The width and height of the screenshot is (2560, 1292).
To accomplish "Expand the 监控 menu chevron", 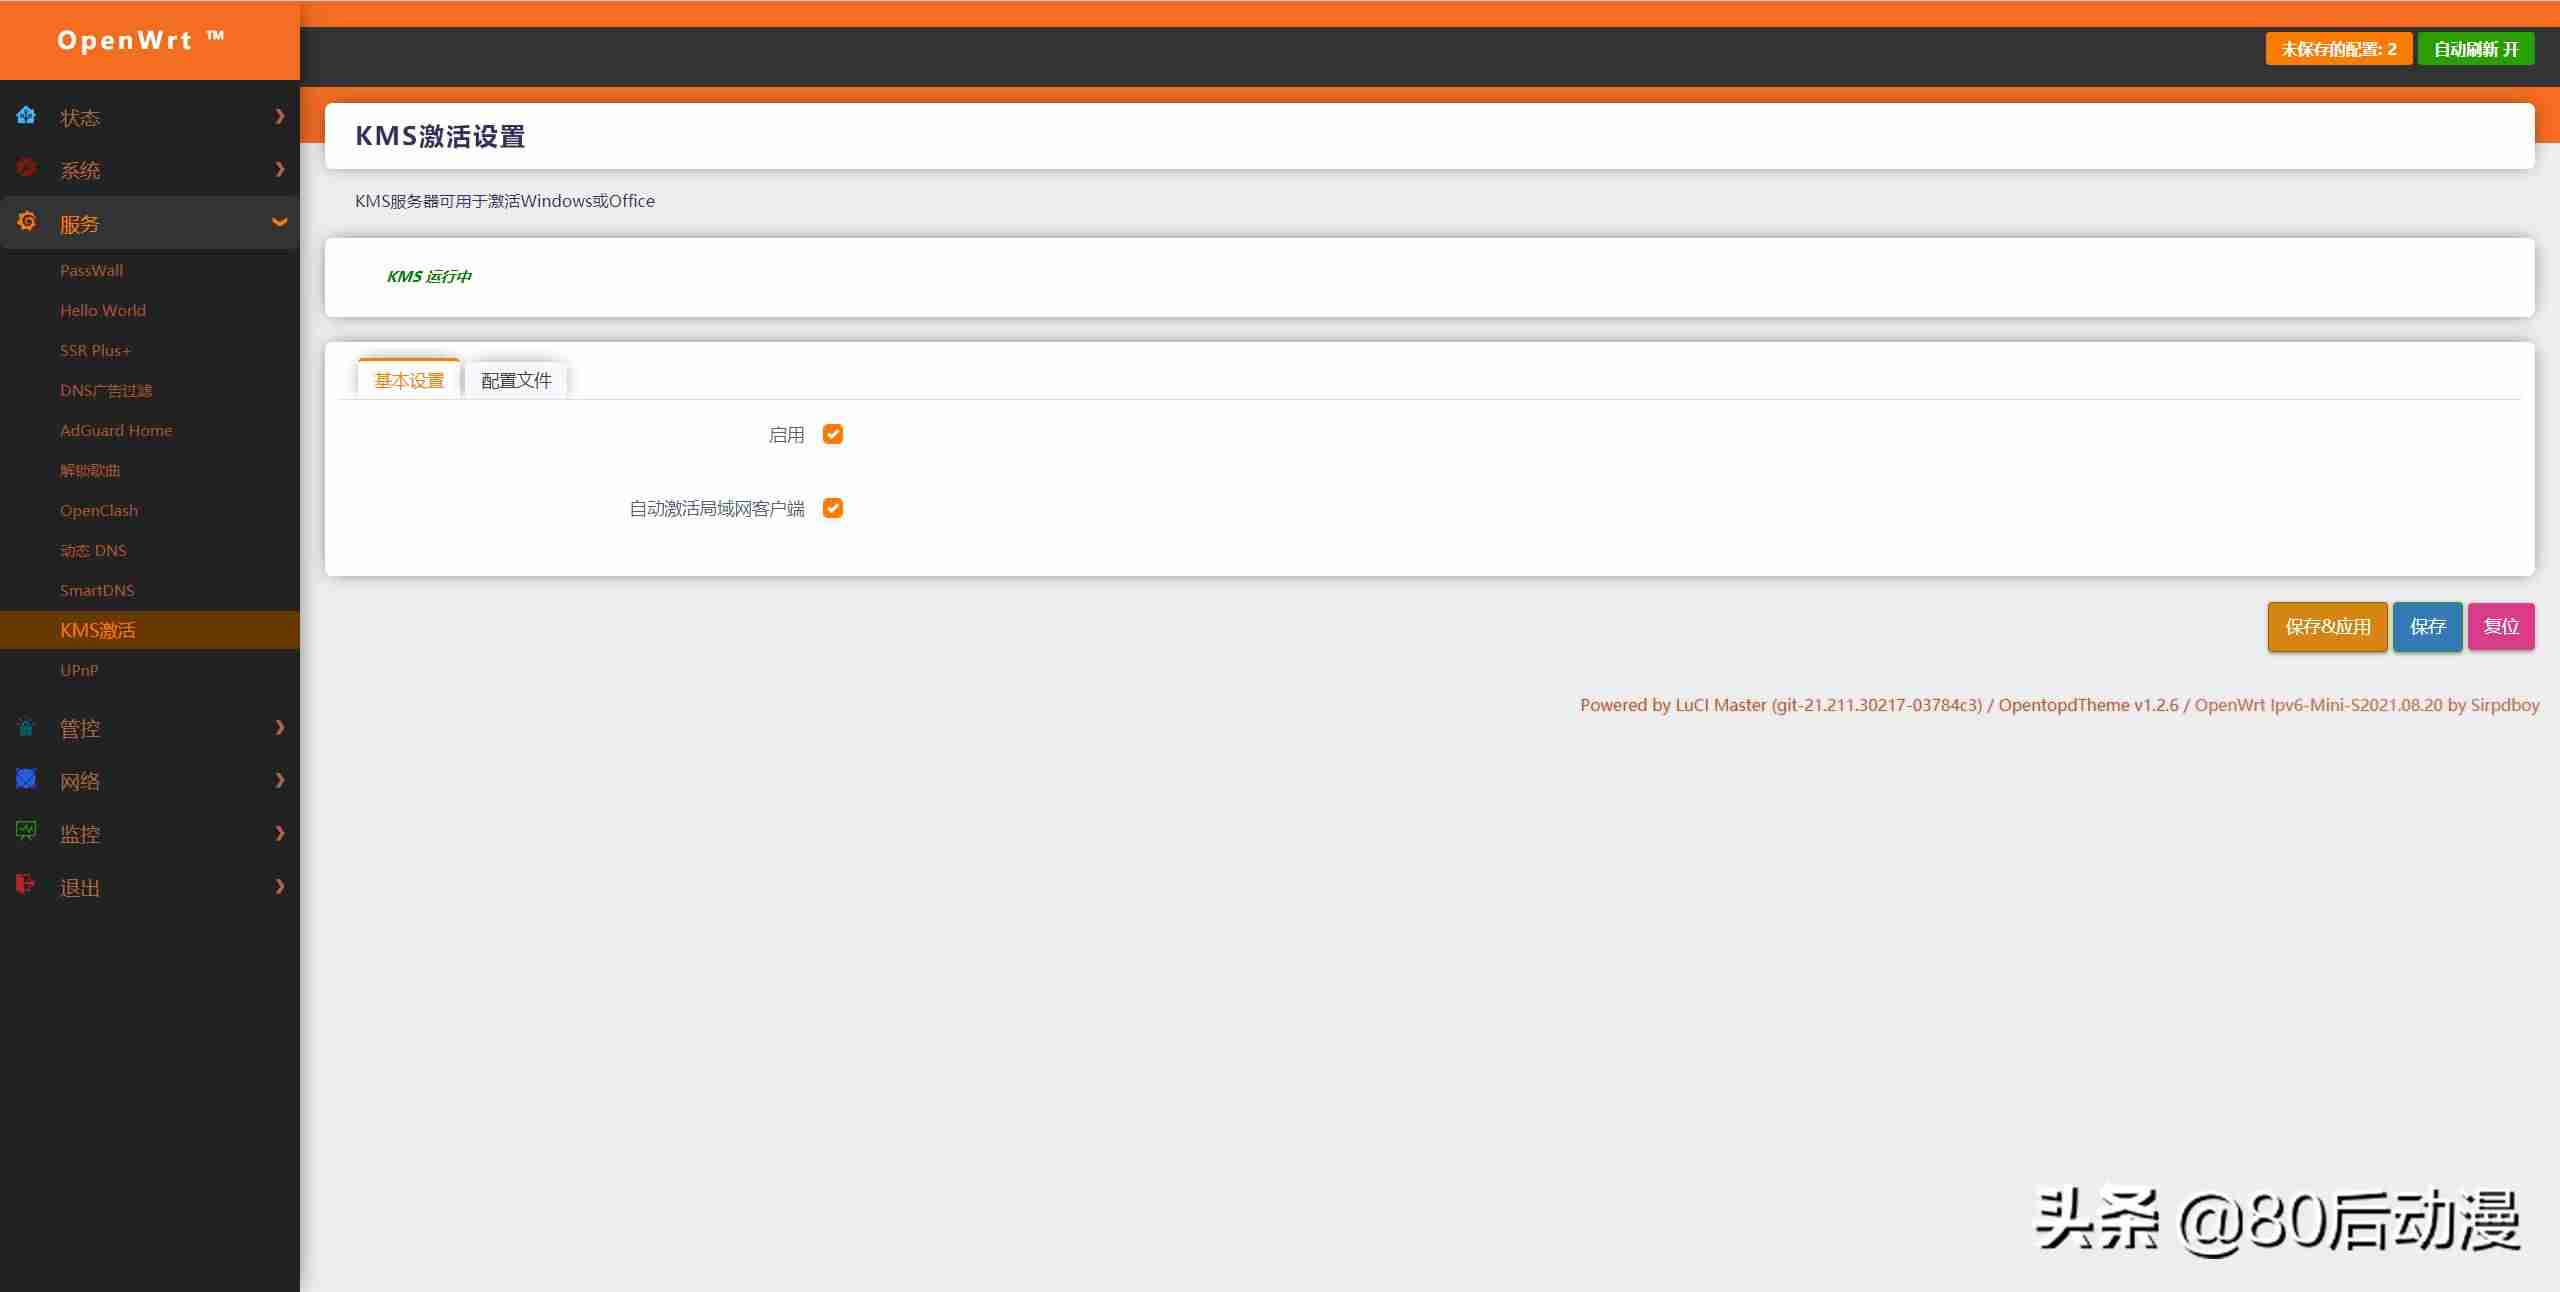I will tap(279, 833).
